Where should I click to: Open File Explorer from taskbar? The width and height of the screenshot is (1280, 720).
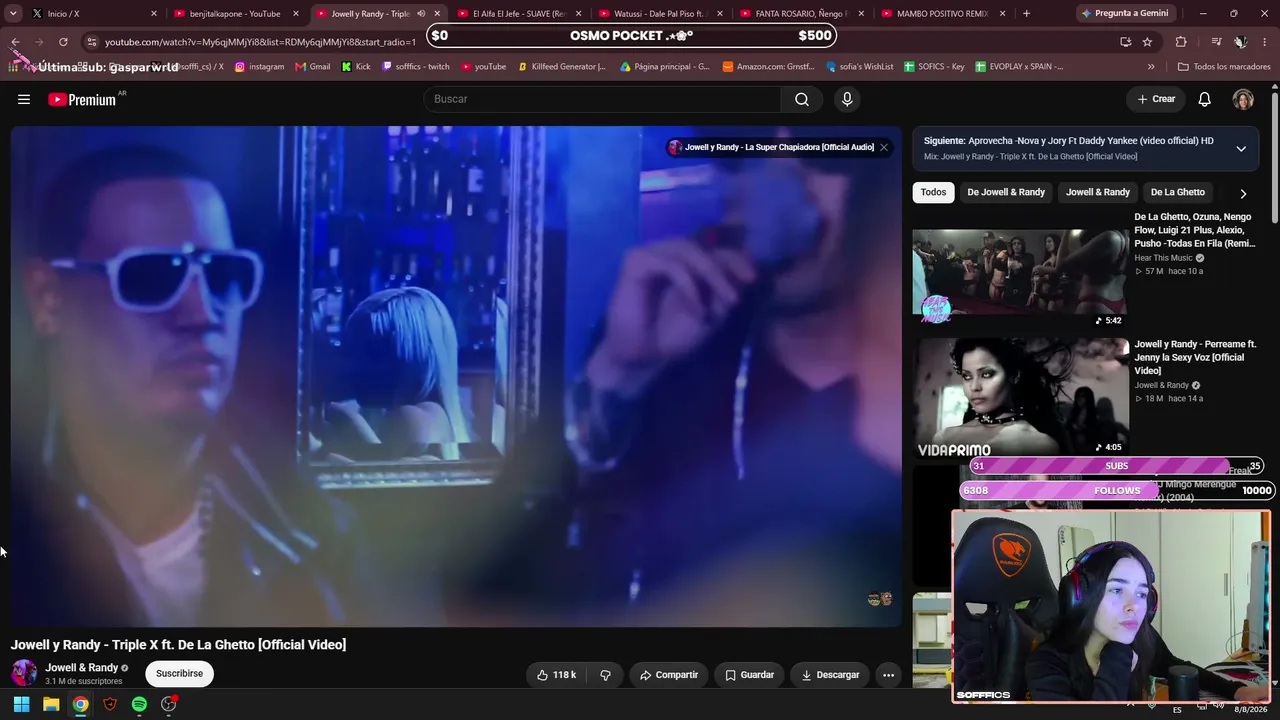[51, 704]
